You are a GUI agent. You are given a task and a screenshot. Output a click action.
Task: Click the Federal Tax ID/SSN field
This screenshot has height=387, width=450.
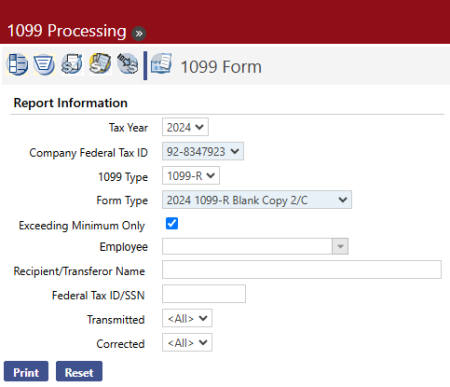point(204,294)
